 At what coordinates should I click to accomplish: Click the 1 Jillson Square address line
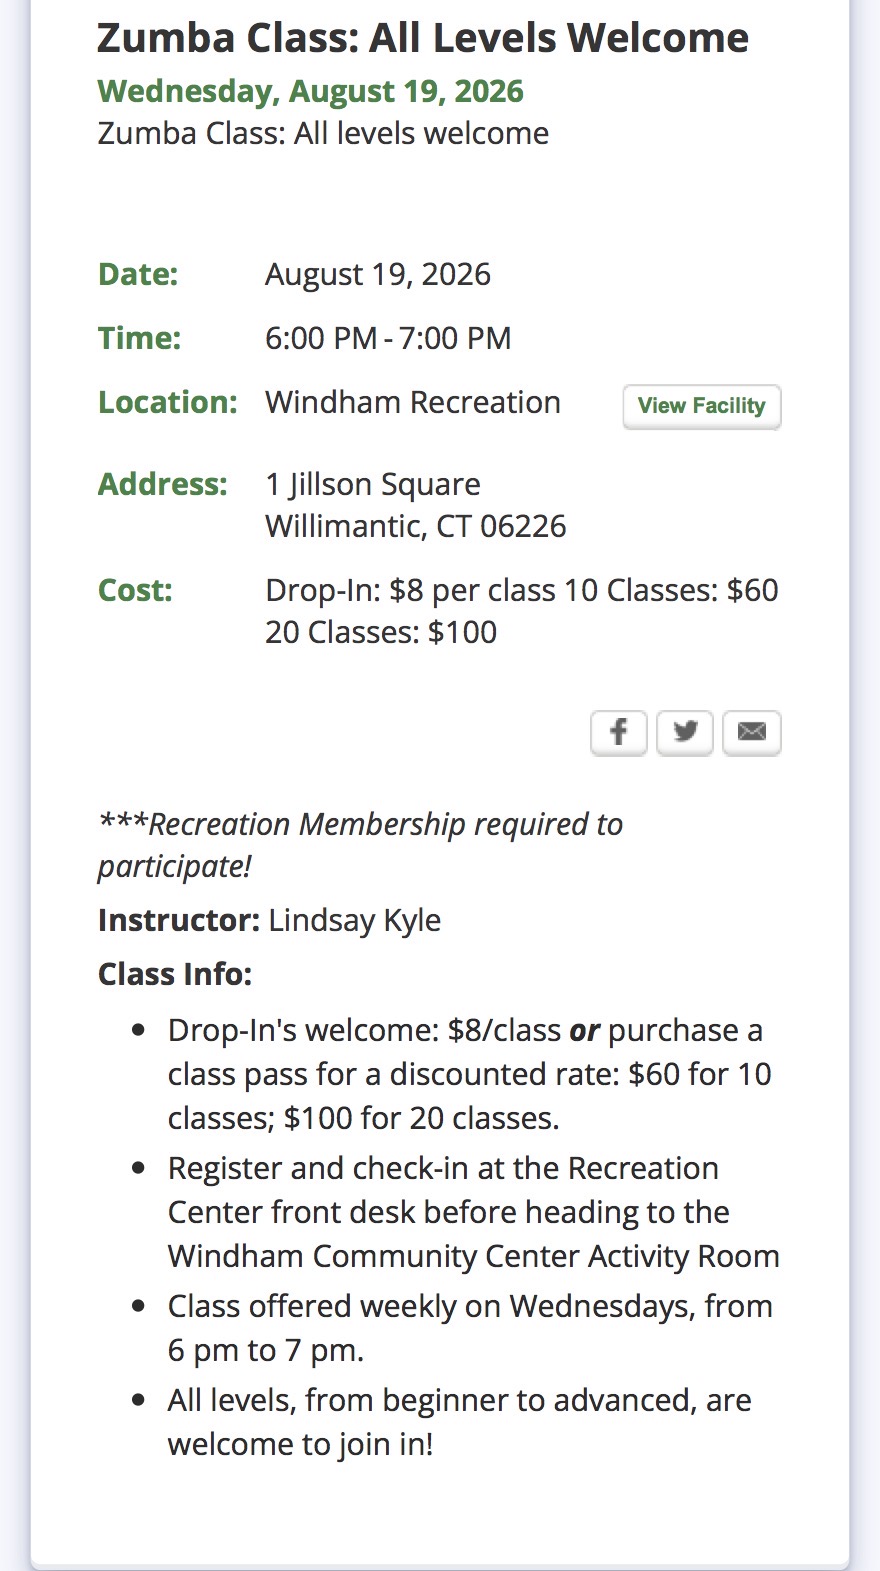coord(373,484)
